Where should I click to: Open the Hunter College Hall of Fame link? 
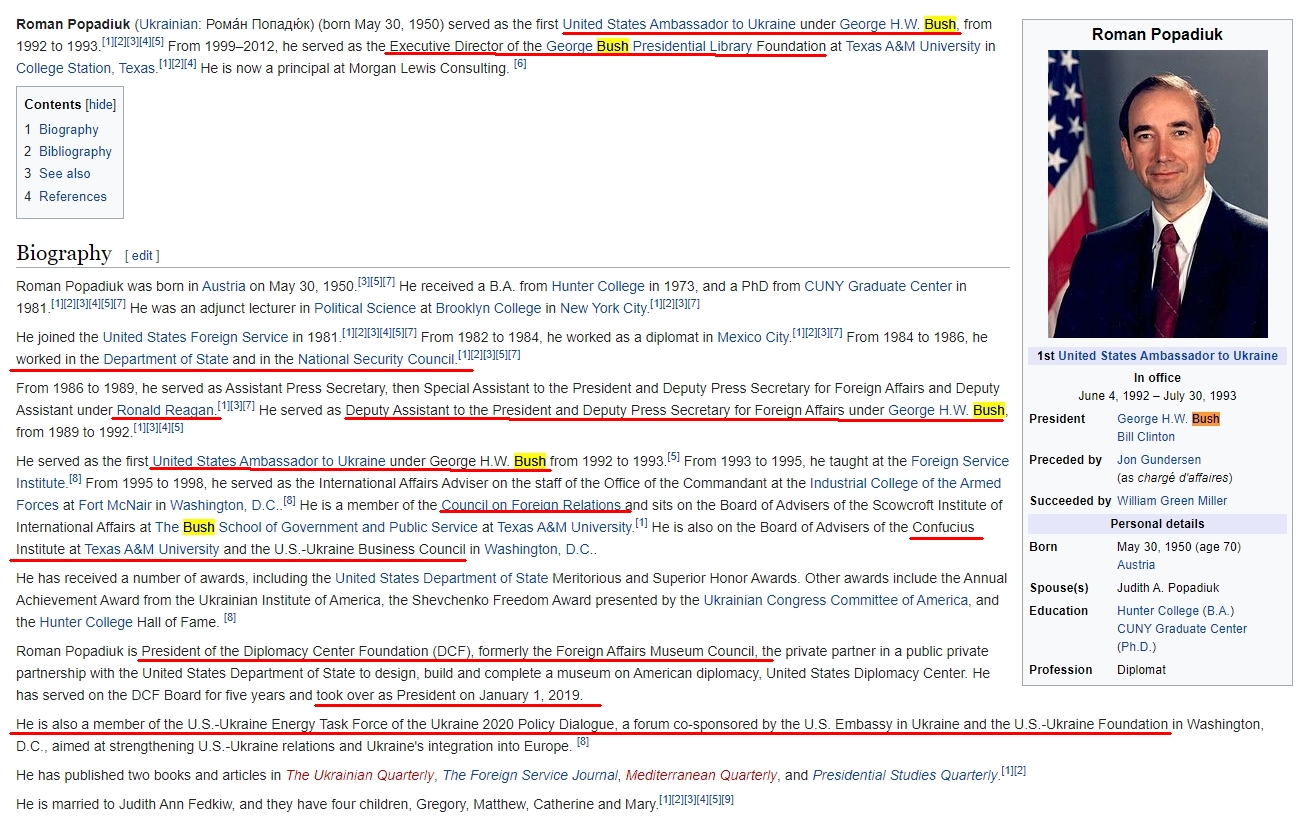point(86,622)
